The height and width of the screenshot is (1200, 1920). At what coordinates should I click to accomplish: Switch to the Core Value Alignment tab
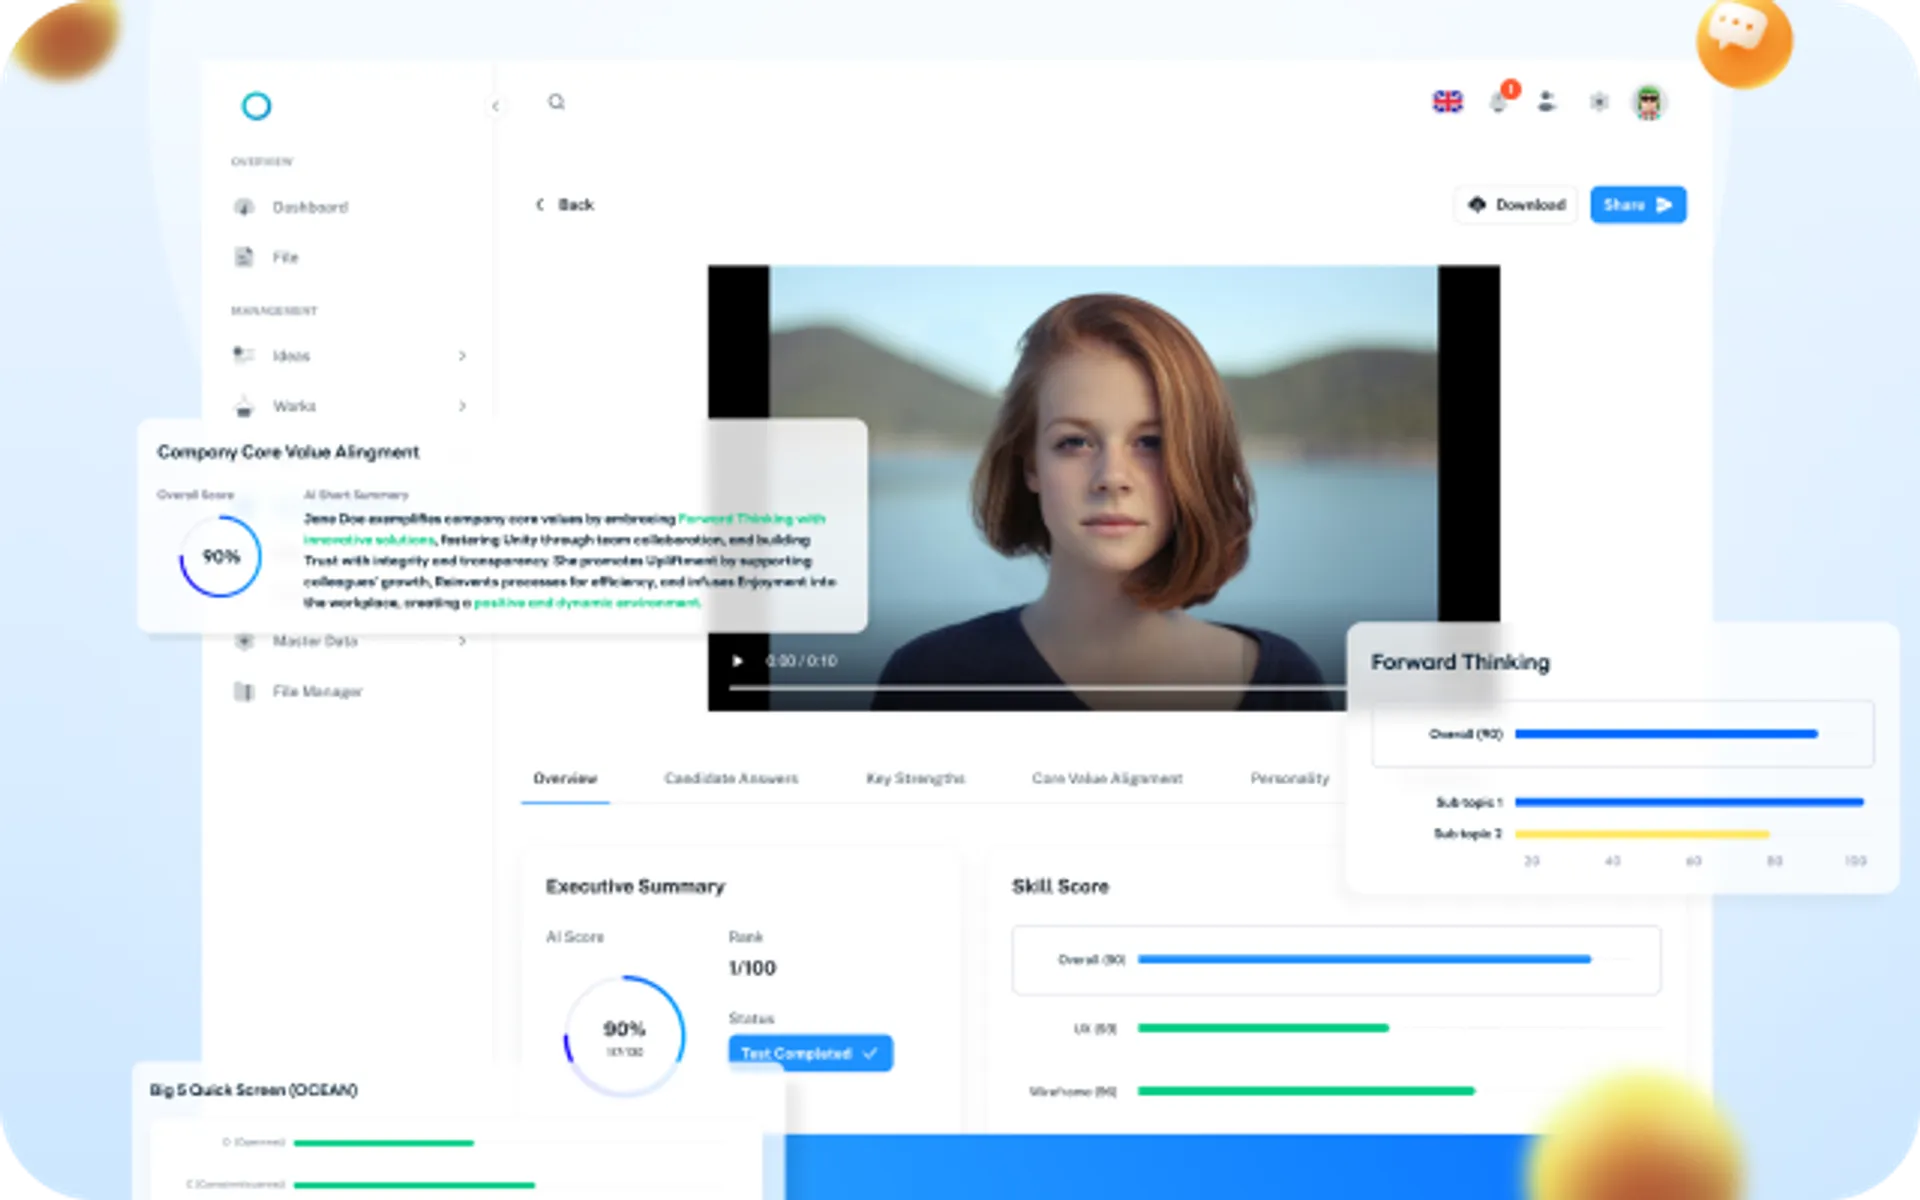pos(1107,778)
